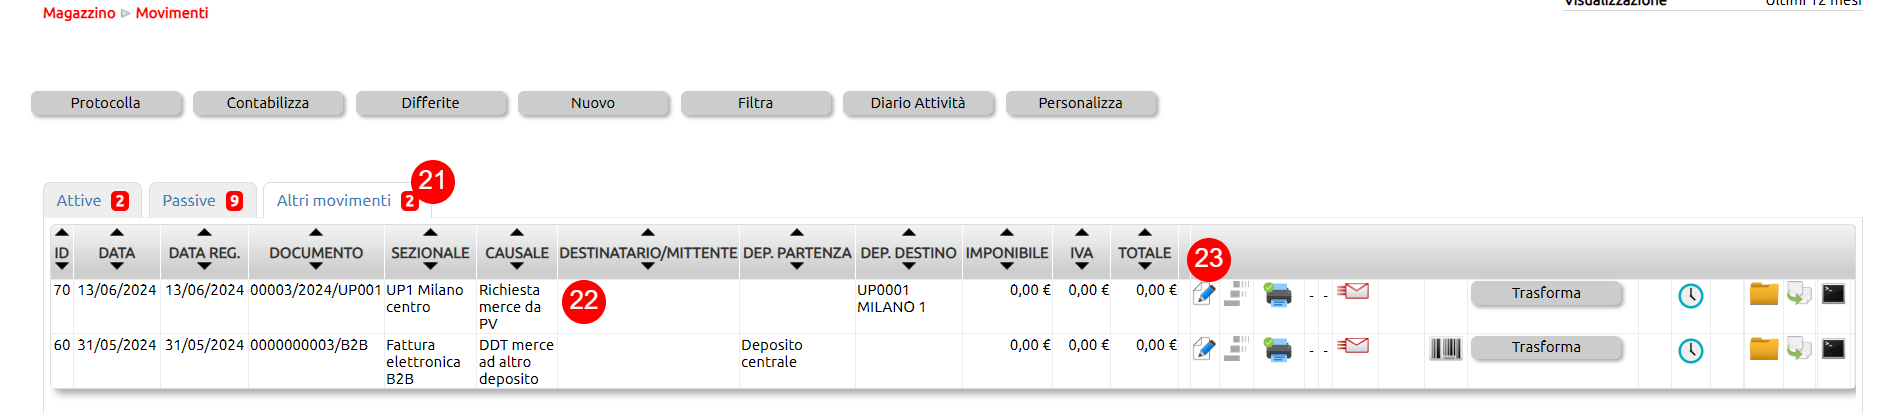The image size is (1879, 413).
Task: Click Trasforma for movement 70
Action: pyautogui.click(x=1546, y=293)
